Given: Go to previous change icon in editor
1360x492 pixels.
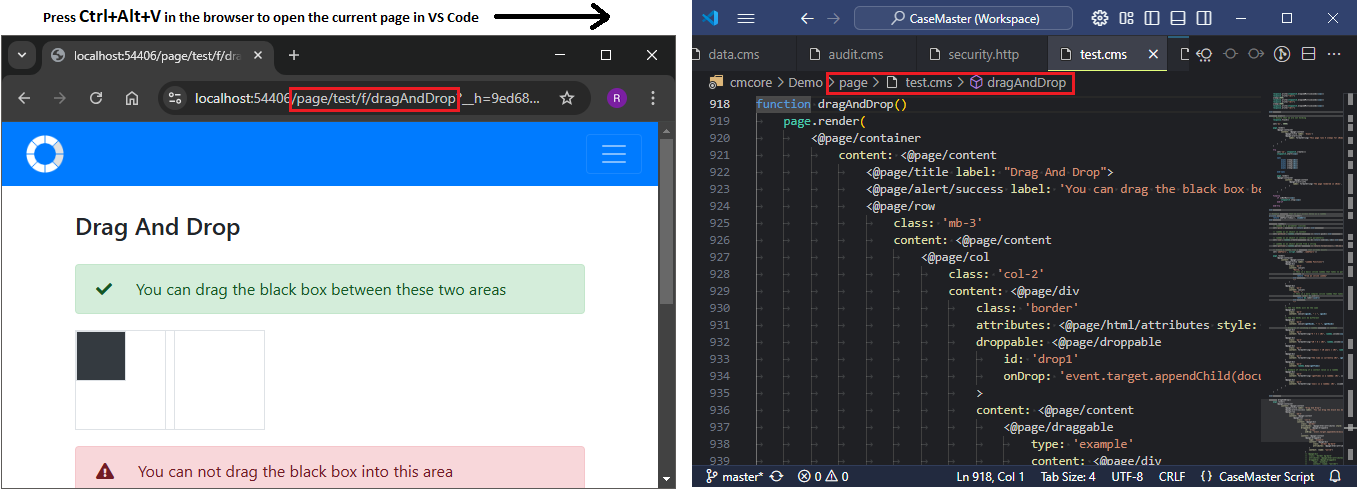Looking at the screenshot, I should (x=1231, y=54).
